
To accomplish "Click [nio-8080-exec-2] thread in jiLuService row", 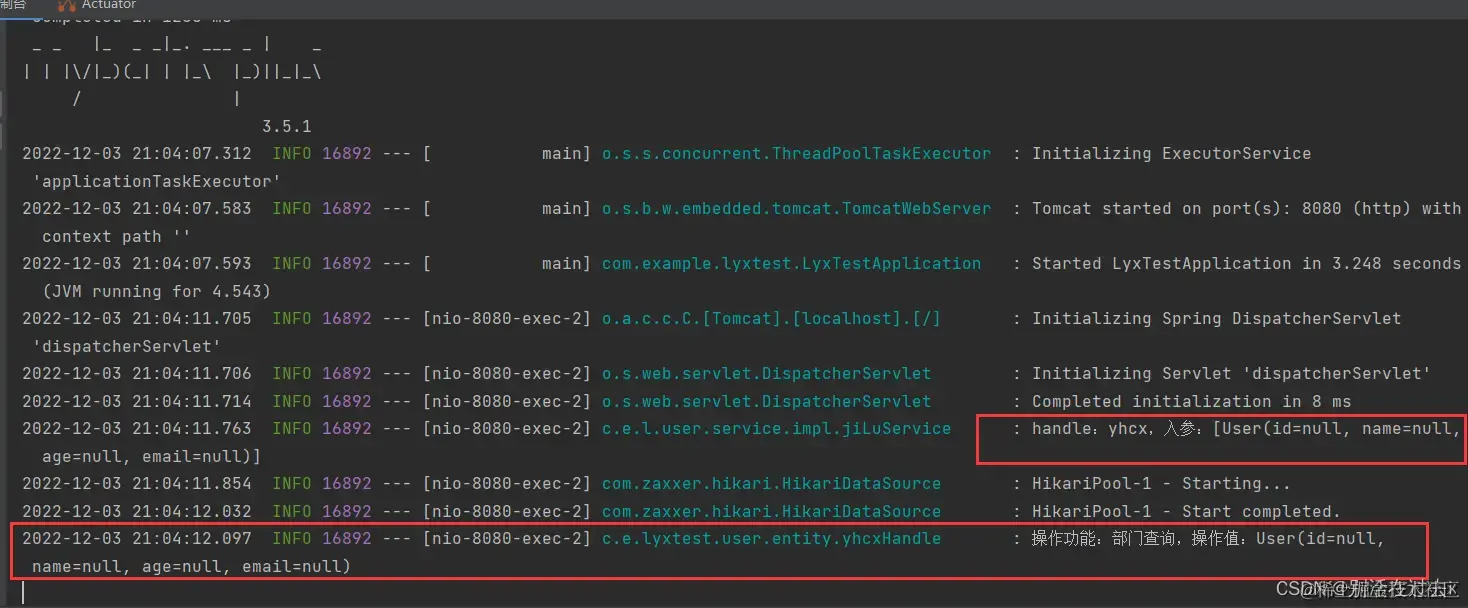I will click(x=507, y=429).
